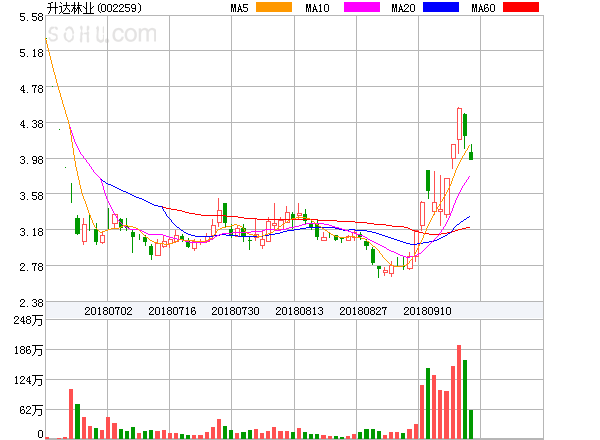Click the 186万 volume axis label
This screenshot has height=440, width=600.
click(x=28, y=350)
